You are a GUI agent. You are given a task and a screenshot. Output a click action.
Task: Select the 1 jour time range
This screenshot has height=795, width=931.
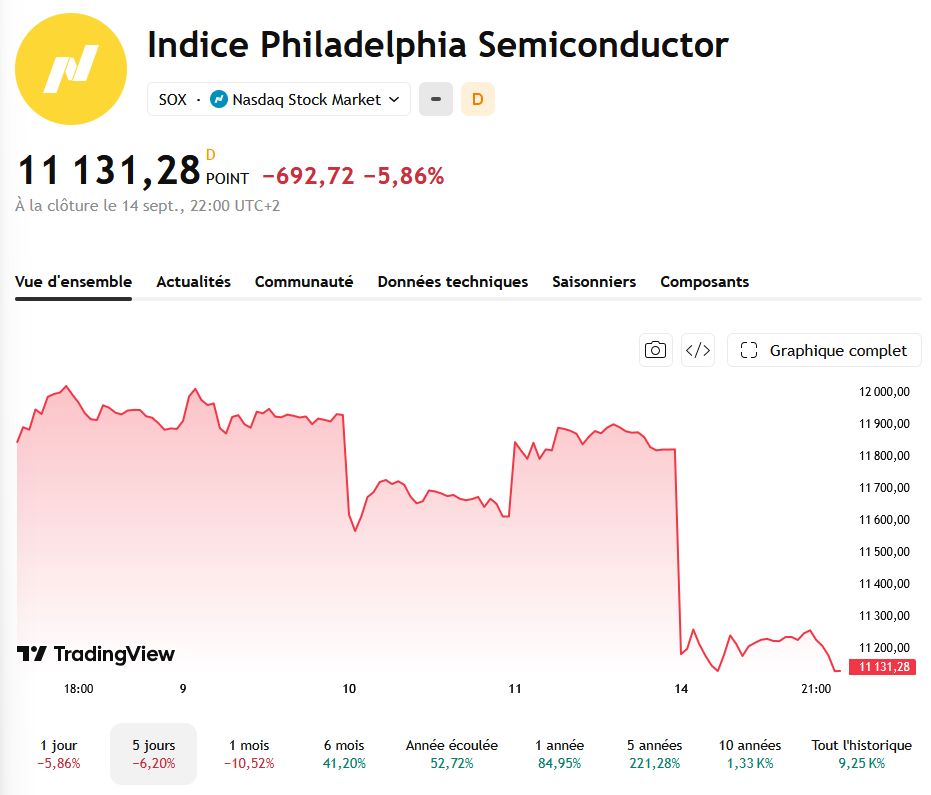(x=59, y=754)
